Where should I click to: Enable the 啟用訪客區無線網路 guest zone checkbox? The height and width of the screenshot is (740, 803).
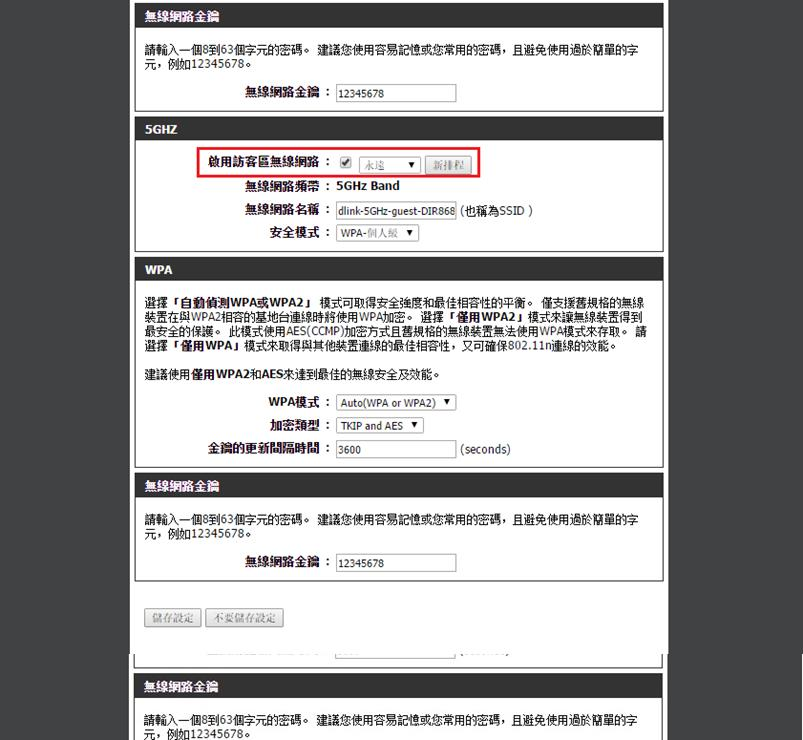tap(345, 164)
